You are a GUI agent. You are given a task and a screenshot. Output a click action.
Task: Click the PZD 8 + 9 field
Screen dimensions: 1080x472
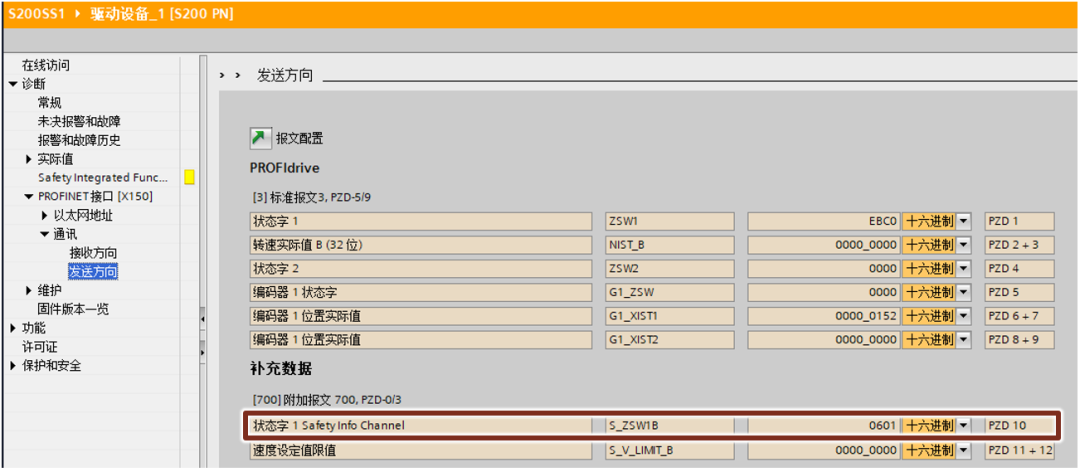pyautogui.click(x=1019, y=340)
